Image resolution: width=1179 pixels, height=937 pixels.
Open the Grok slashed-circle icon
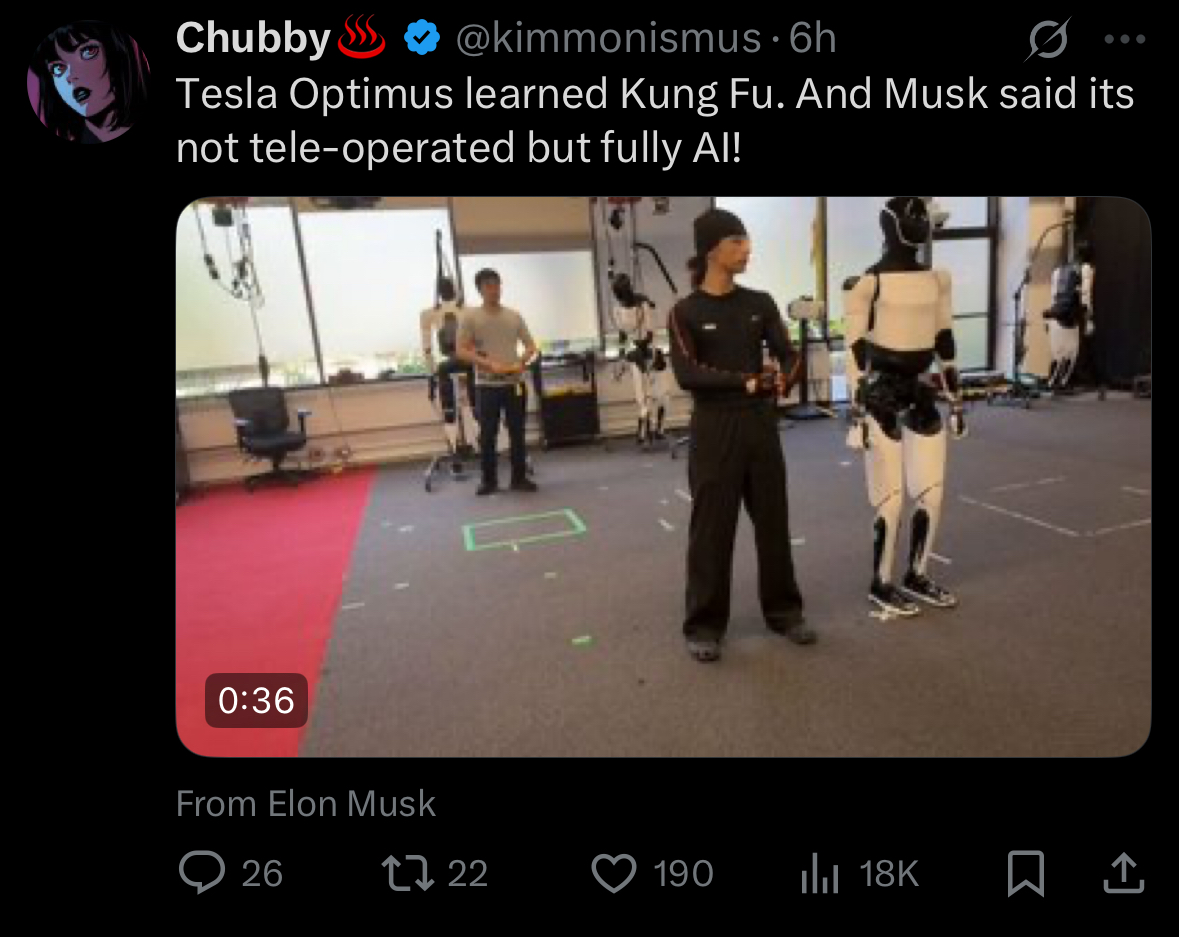pos(1047,38)
